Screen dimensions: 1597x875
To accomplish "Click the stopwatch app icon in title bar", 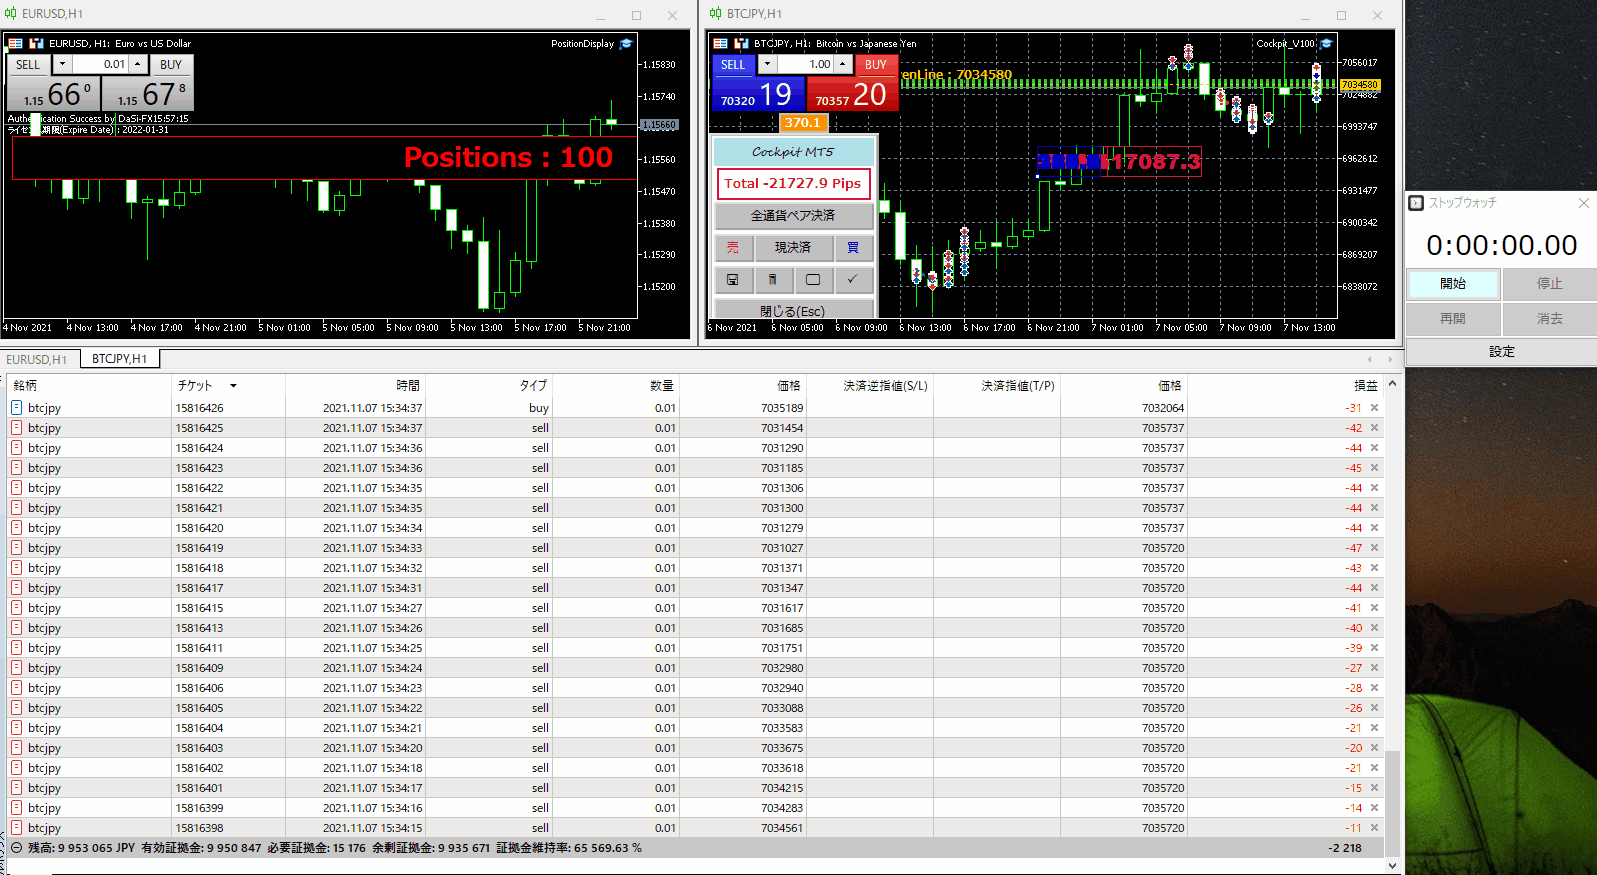I will pyautogui.click(x=1416, y=203).
